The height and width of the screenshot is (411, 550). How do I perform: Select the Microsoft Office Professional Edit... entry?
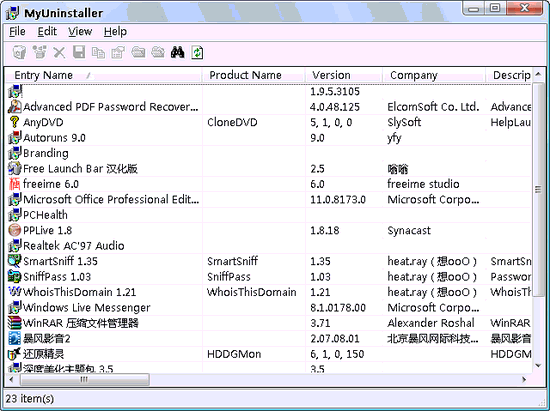(x=269, y=199)
